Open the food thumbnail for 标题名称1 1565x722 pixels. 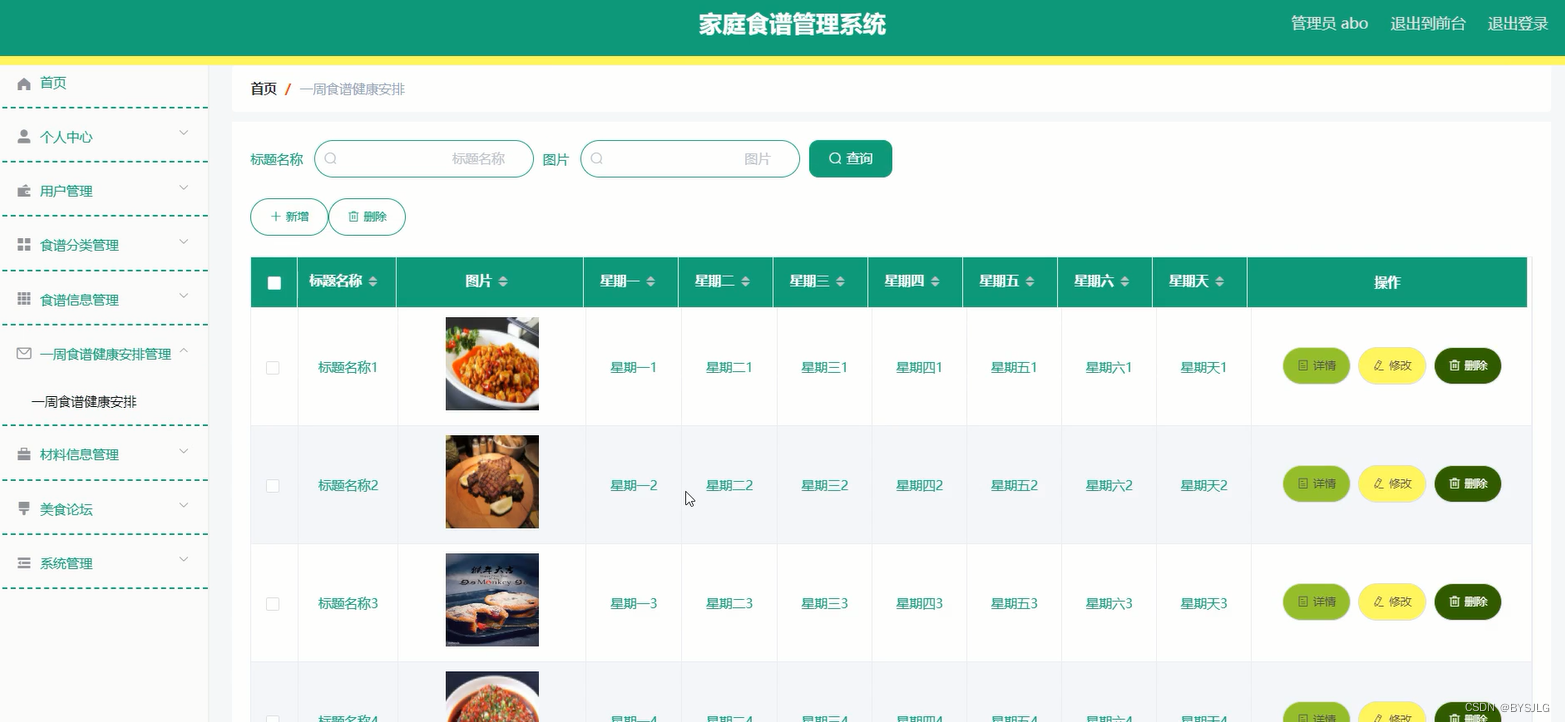click(492, 364)
